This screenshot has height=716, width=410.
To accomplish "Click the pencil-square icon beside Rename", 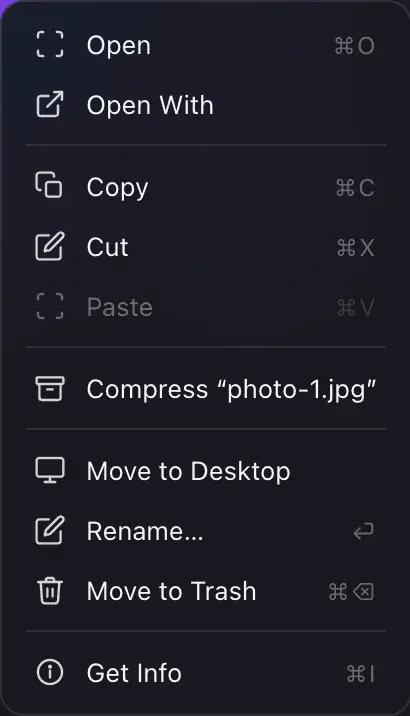I will tap(50, 531).
